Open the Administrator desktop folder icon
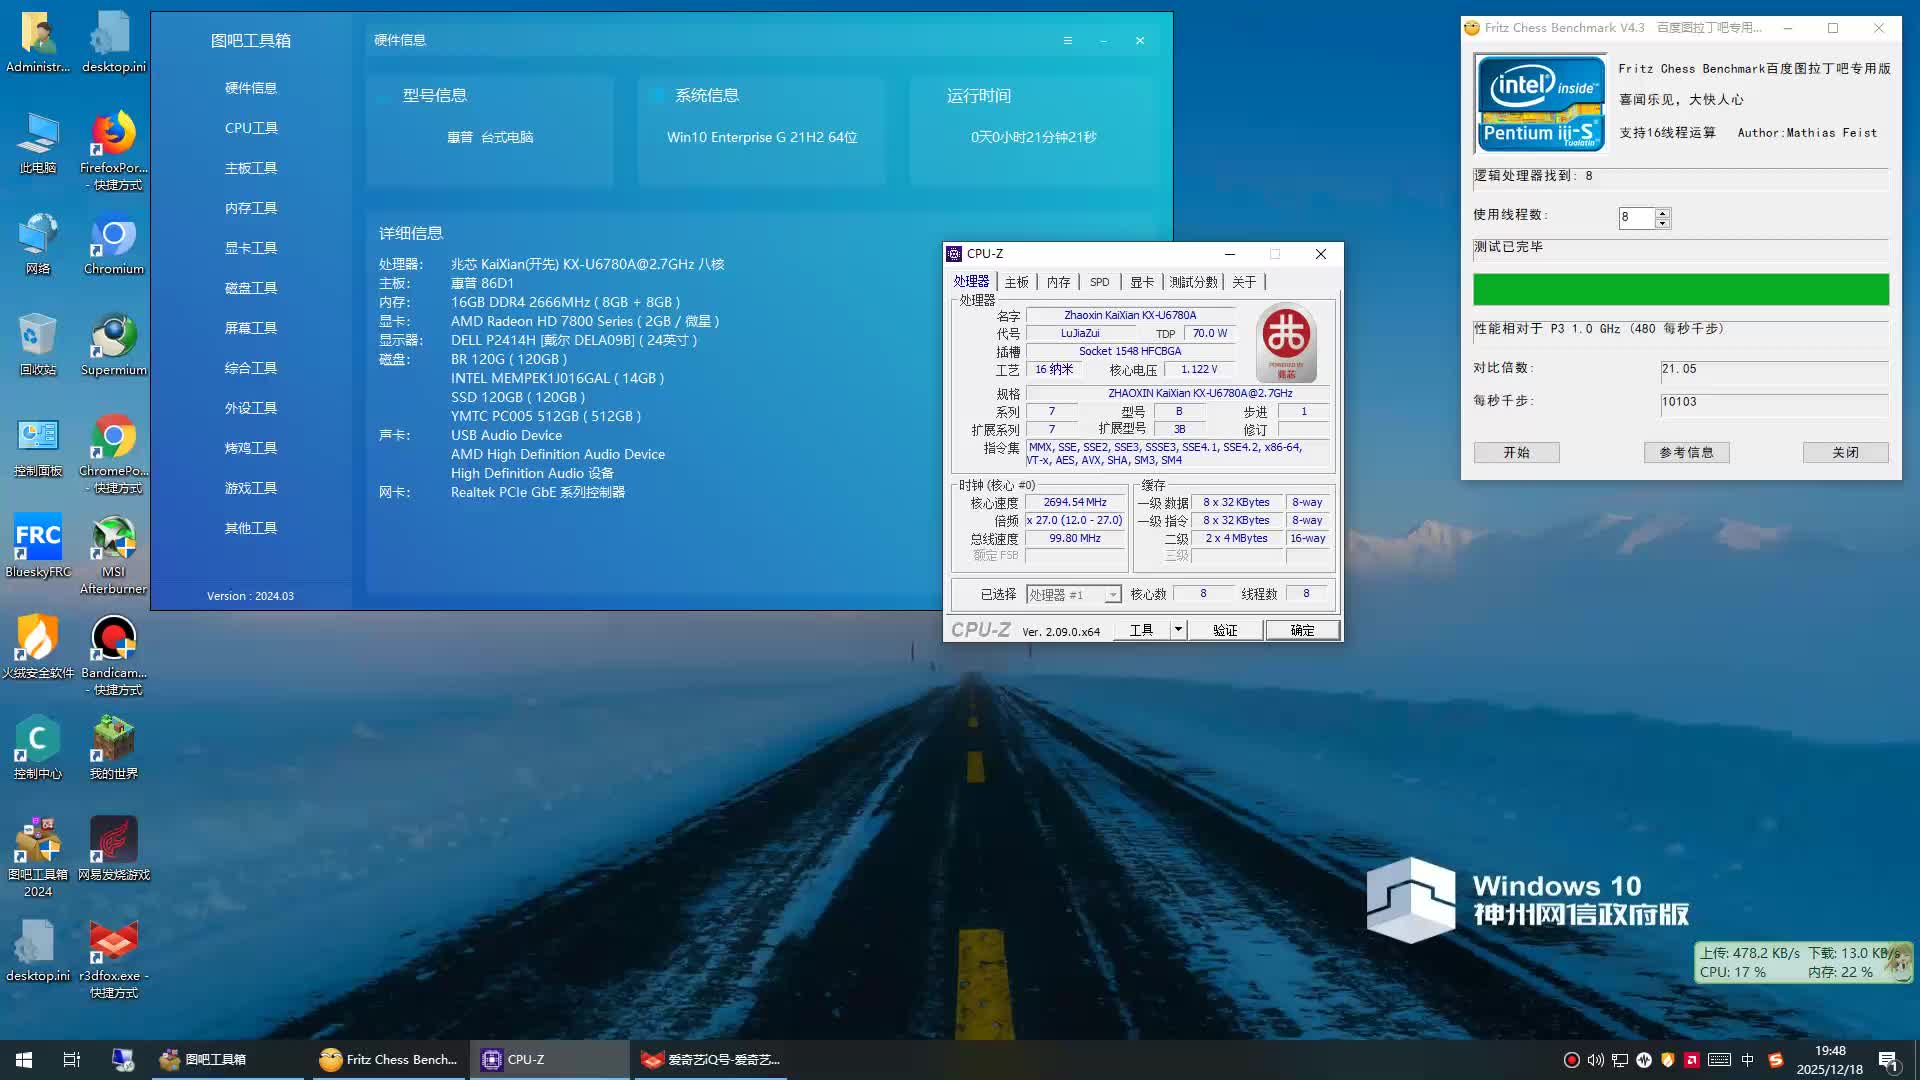 pos(38,42)
